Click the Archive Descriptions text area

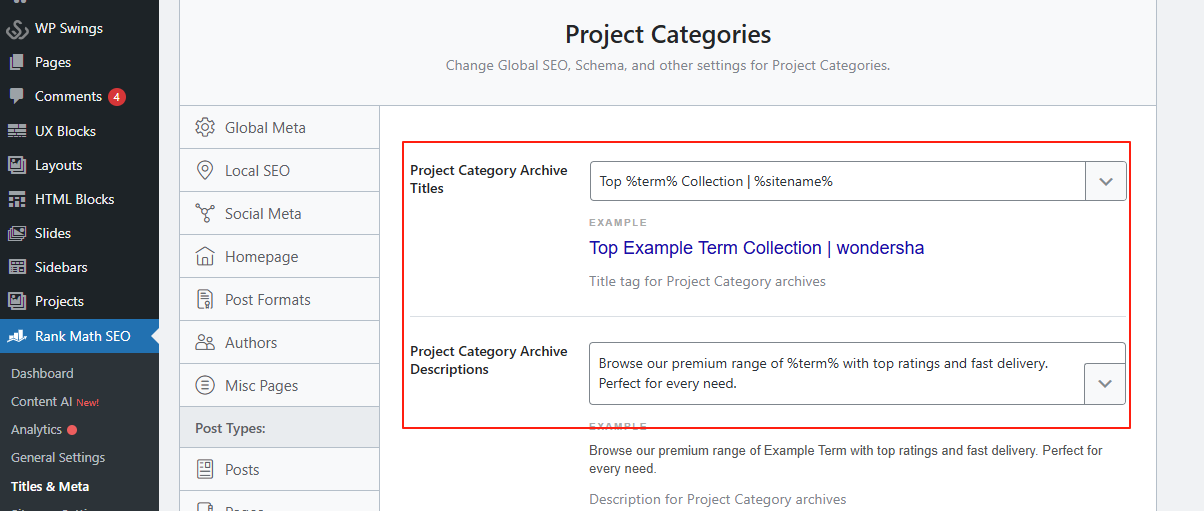[x=836, y=373]
